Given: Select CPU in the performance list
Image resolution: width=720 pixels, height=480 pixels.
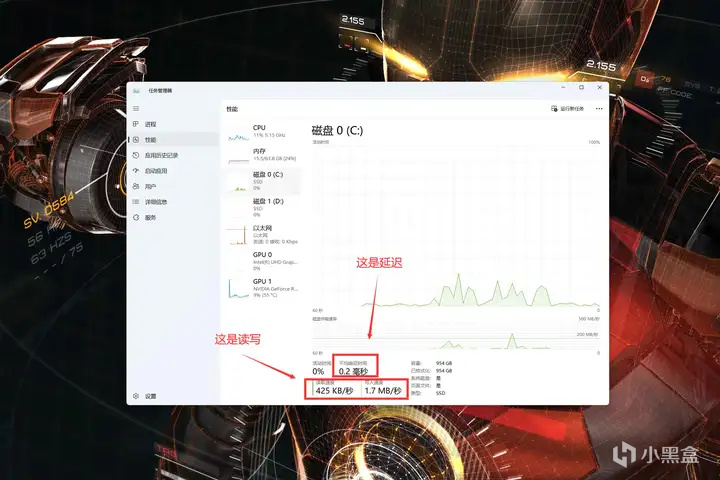Looking at the screenshot, I should (263, 132).
